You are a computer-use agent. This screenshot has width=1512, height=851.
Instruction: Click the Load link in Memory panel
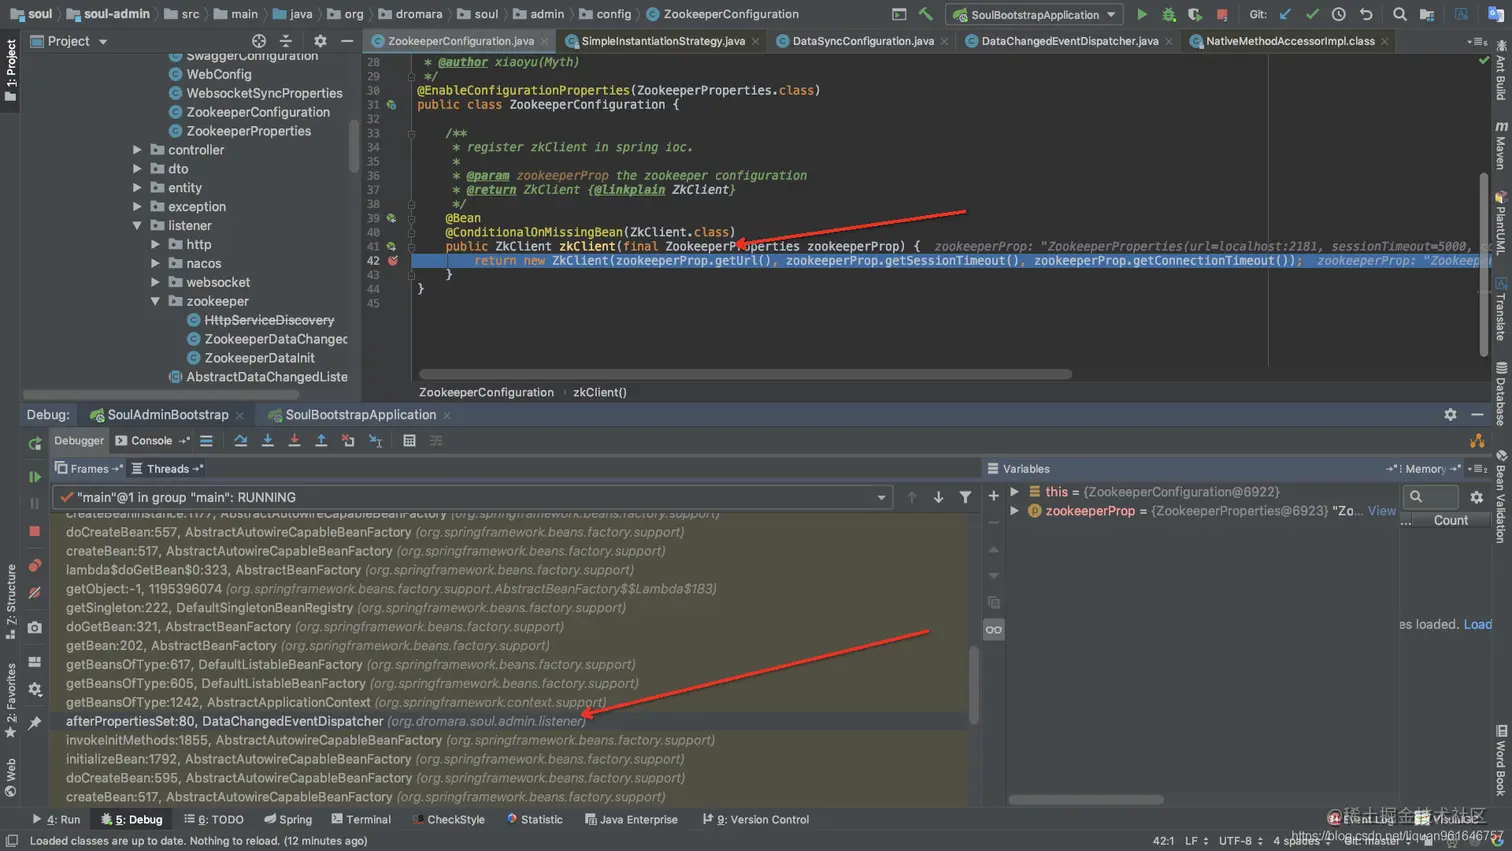point(1478,624)
